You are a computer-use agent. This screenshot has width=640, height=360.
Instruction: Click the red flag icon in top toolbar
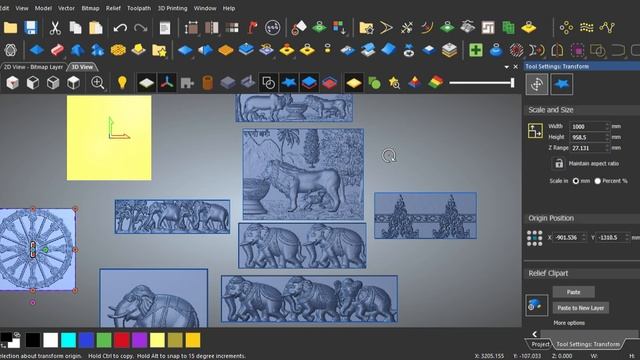[253, 28]
